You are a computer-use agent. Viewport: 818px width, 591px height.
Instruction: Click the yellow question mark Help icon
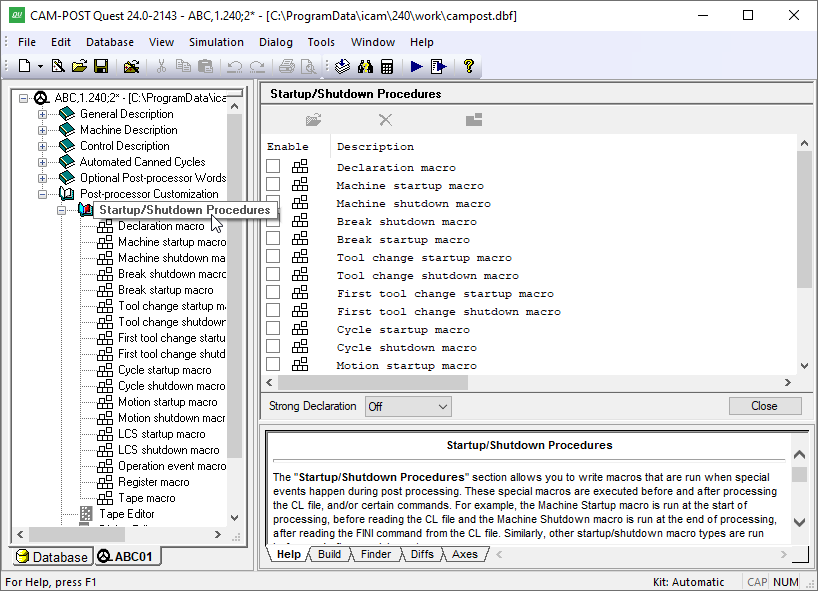[468, 66]
